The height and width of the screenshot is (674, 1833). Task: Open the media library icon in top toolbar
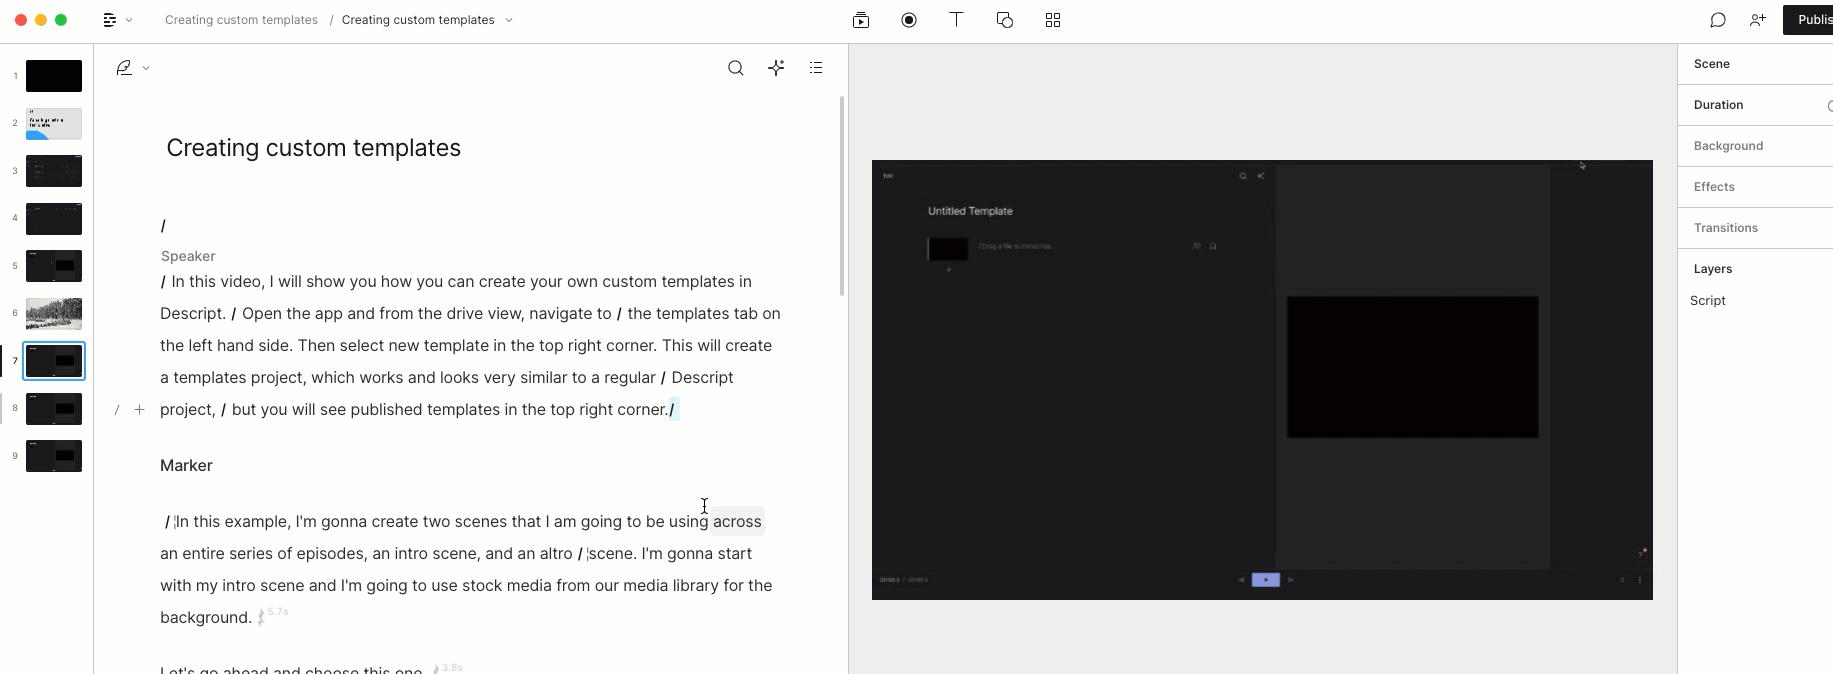(861, 20)
